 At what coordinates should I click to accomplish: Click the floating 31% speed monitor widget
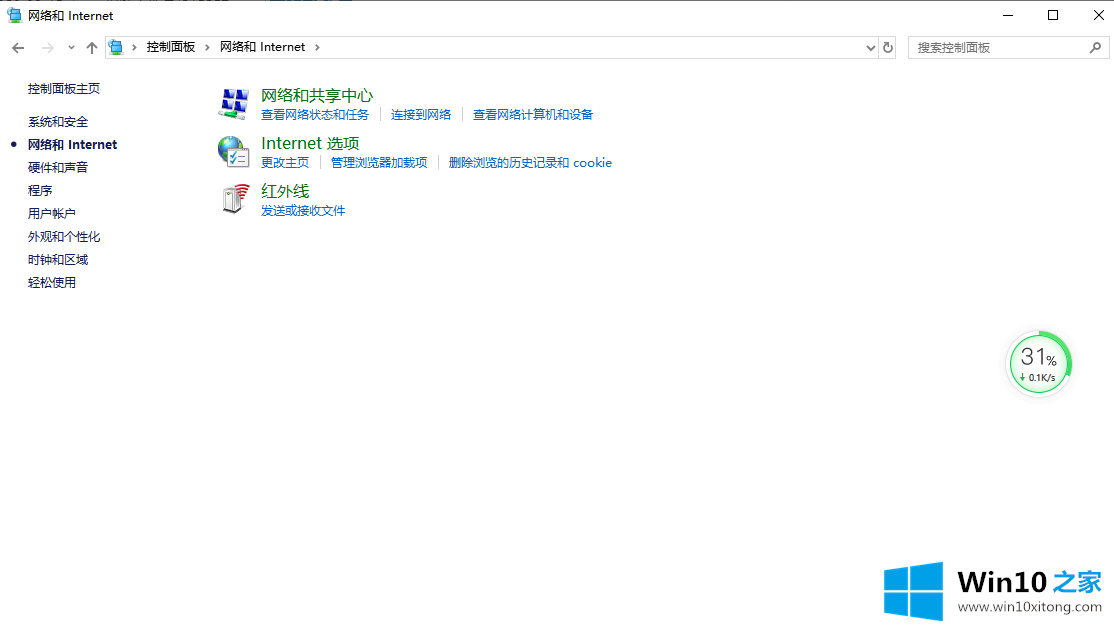pyautogui.click(x=1039, y=363)
